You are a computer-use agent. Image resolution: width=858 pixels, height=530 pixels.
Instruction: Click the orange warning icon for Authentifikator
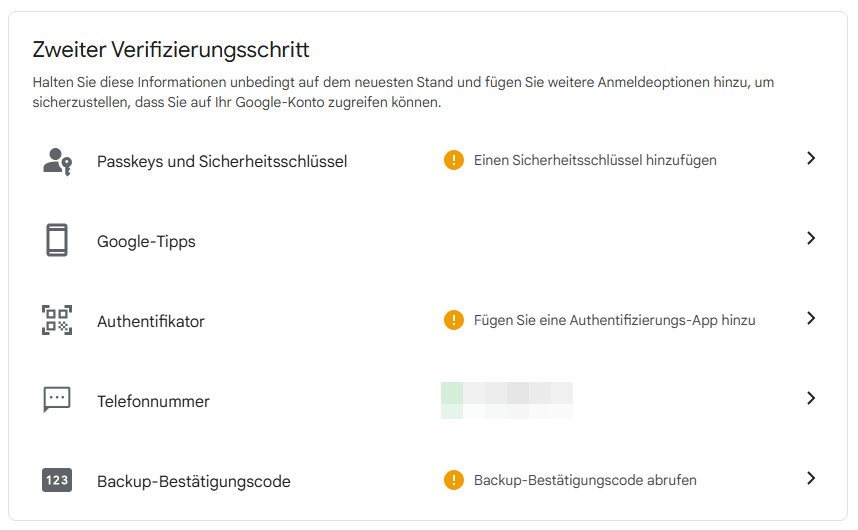pyautogui.click(x=454, y=320)
